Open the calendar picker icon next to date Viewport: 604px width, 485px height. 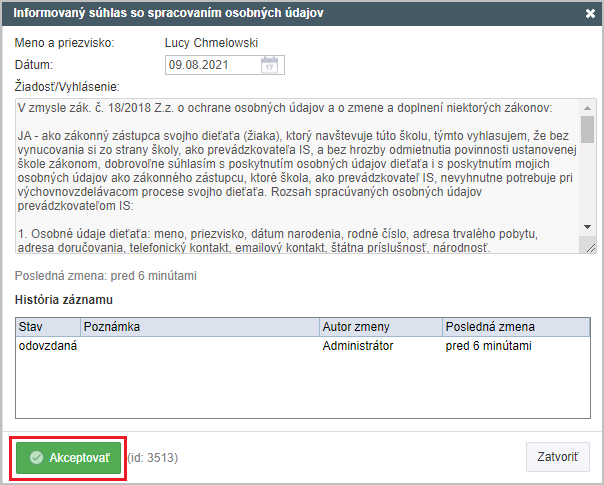pyautogui.click(x=269, y=65)
